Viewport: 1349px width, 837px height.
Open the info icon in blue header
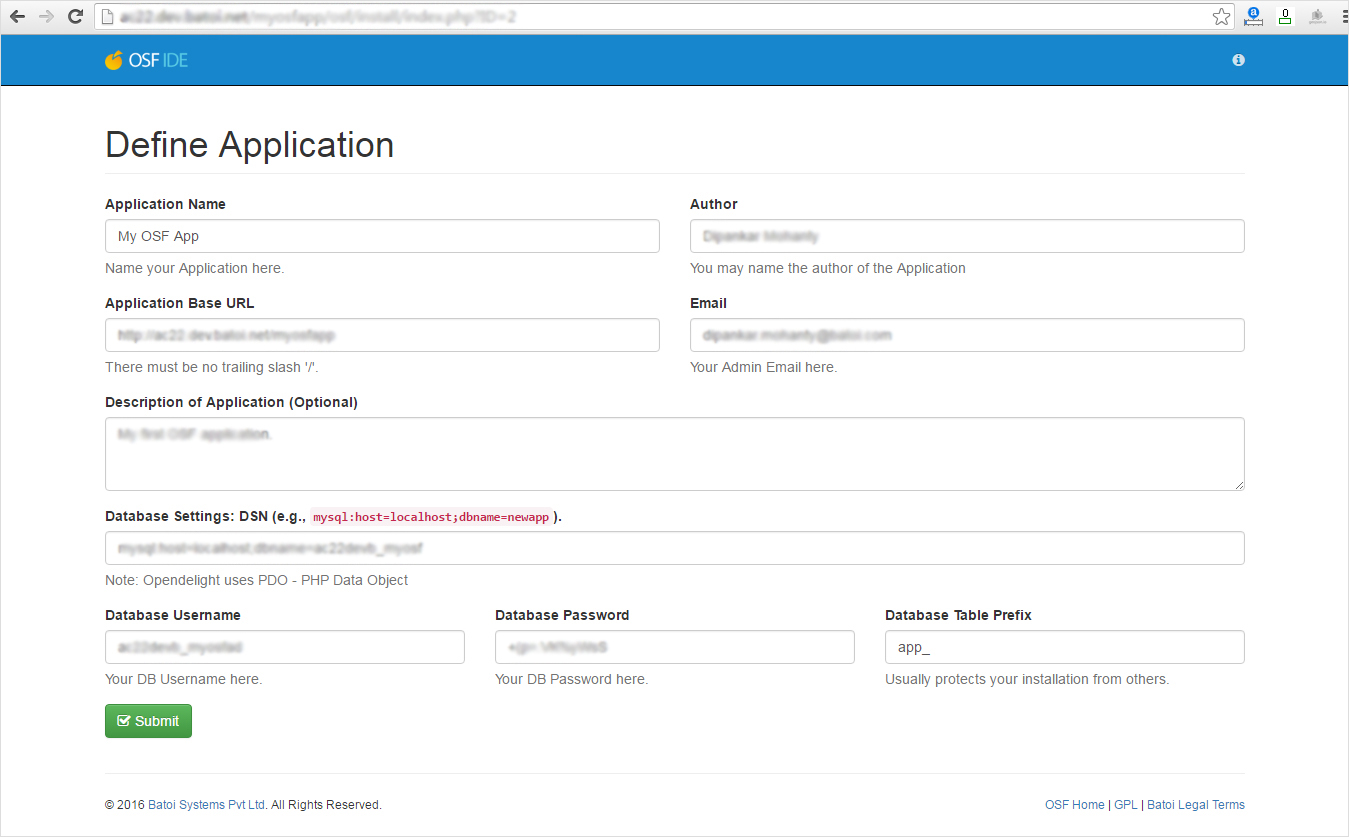coord(1238,60)
